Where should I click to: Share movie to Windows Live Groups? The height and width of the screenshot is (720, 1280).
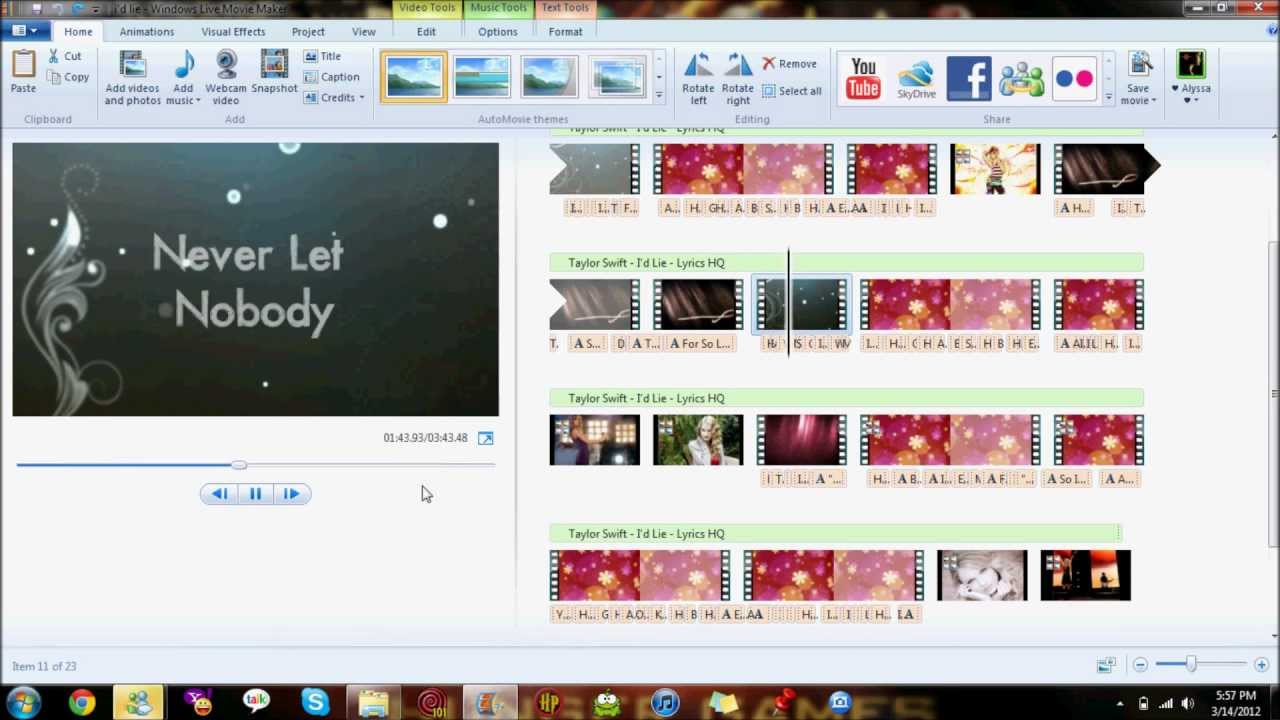pos(1021,78)
